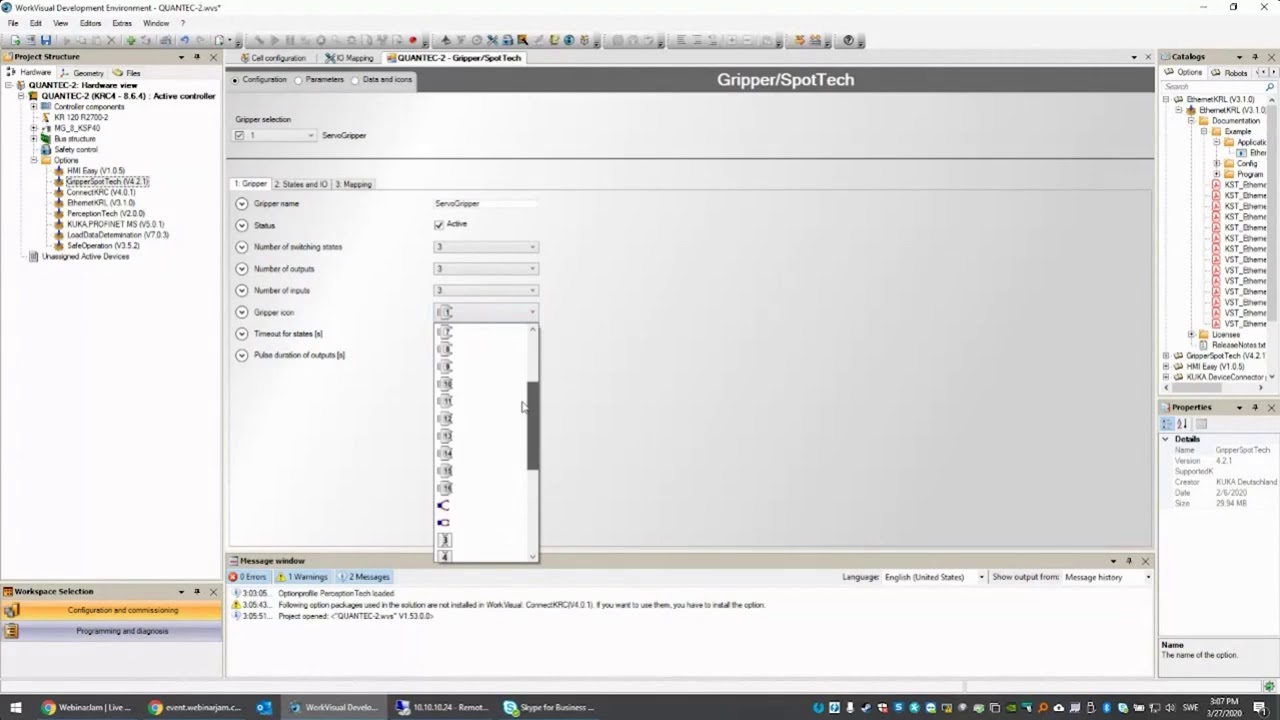Select the Parameters radio button
Viewport: 1280px width, 720px height.
pos(298,80)
